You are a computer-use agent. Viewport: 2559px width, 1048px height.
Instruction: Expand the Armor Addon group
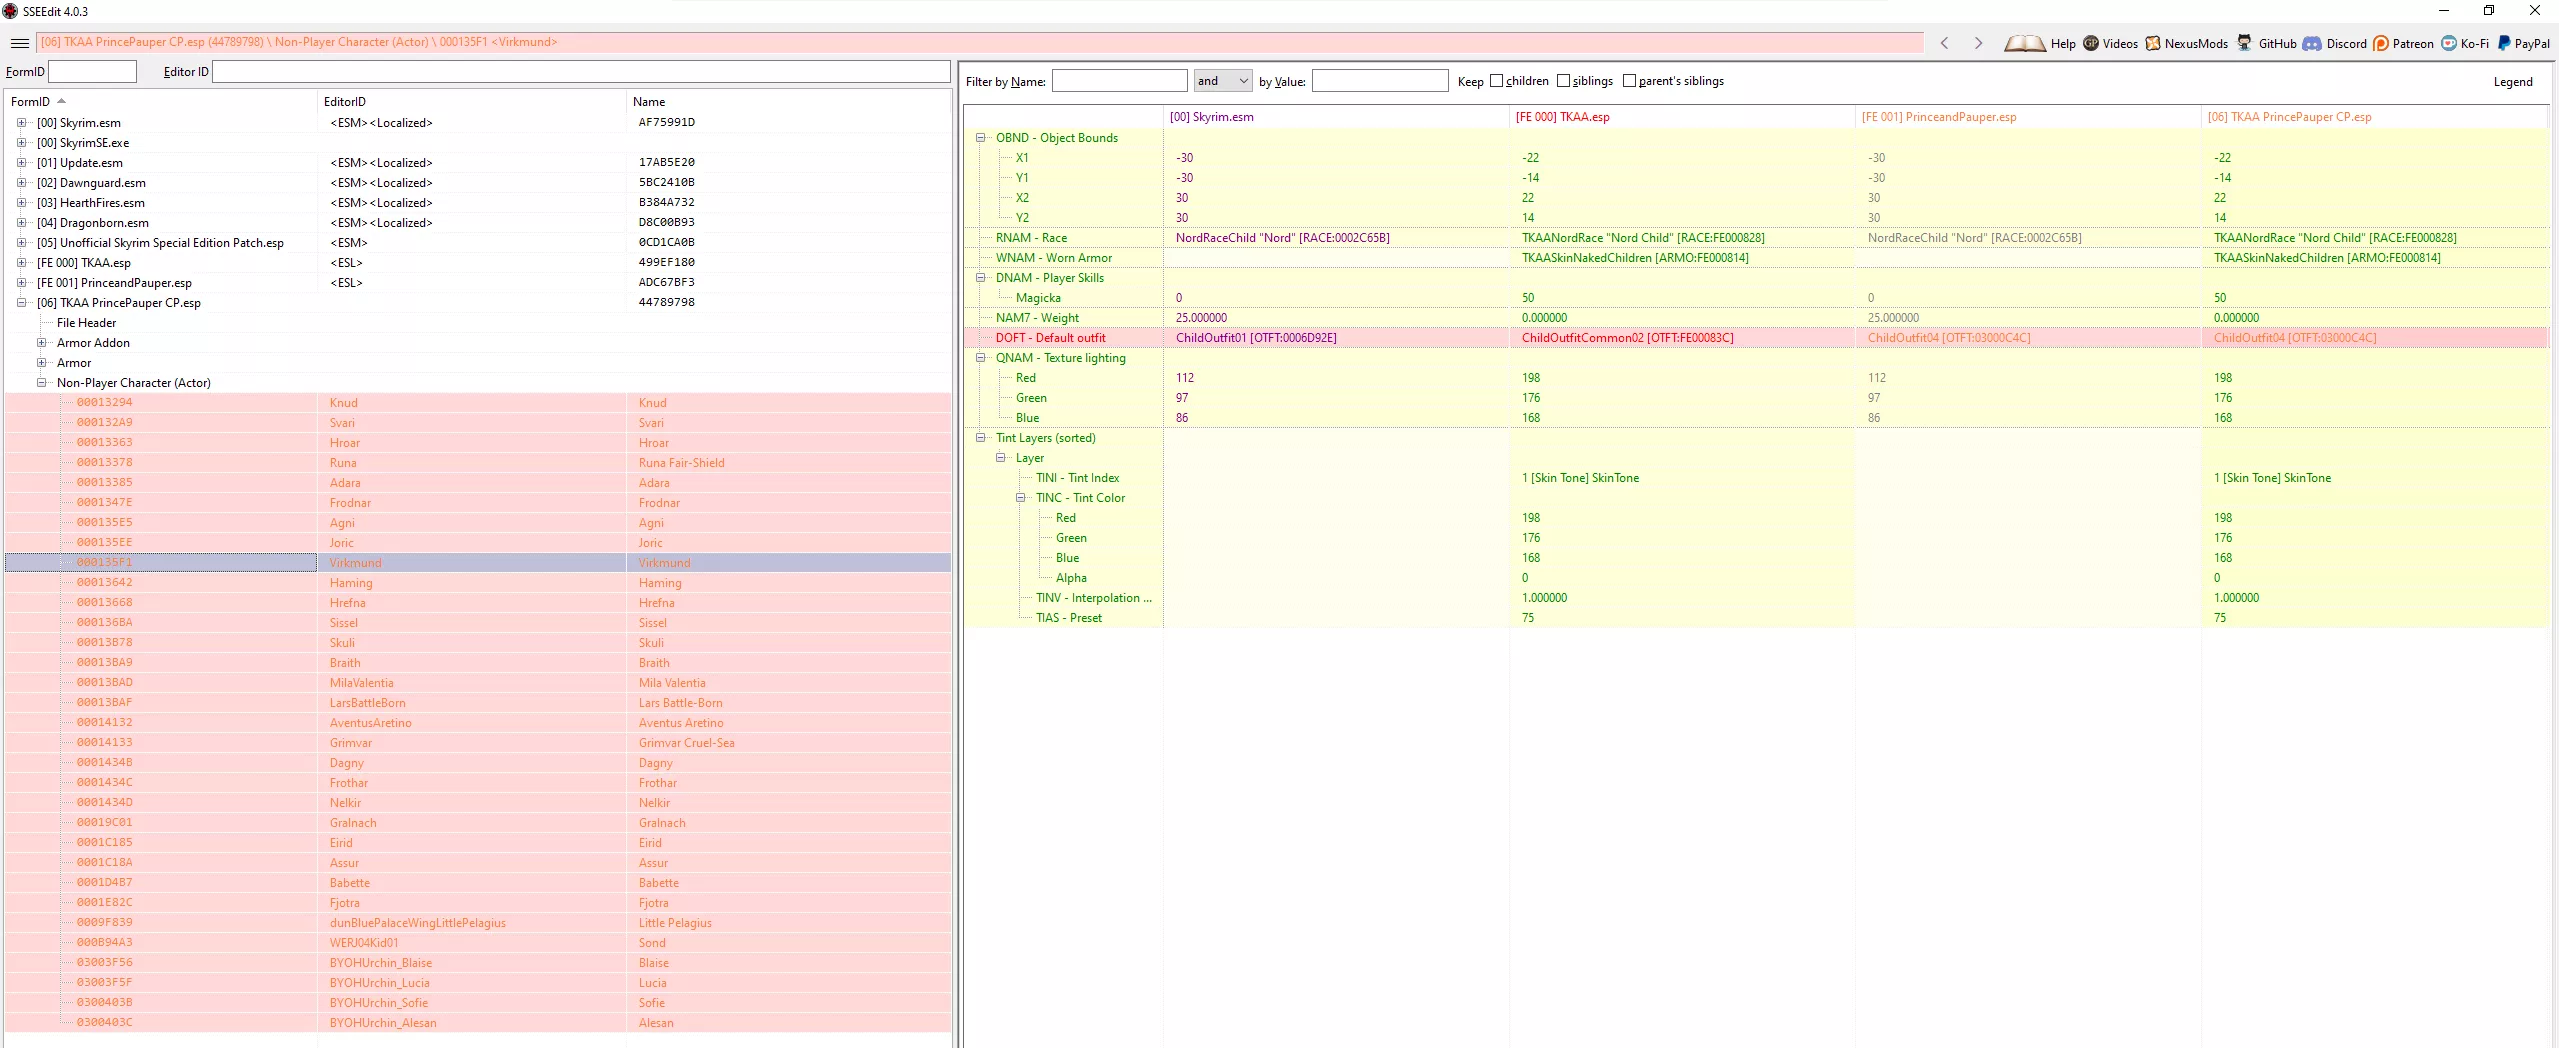pyautogui.click(x=41, y=343)
